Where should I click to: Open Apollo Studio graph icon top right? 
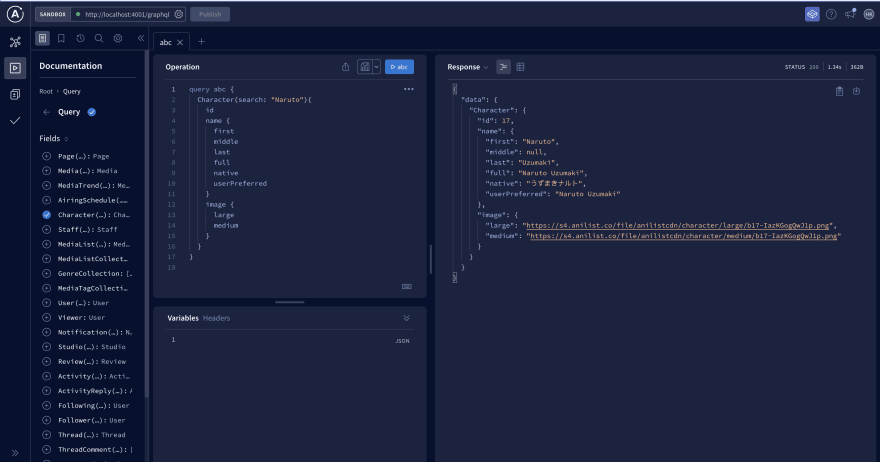pyautogui.click(x=812, y=14)
